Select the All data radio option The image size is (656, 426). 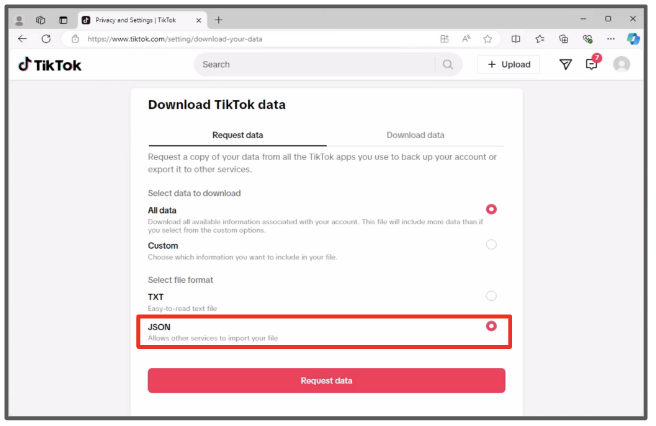point(491,209)
